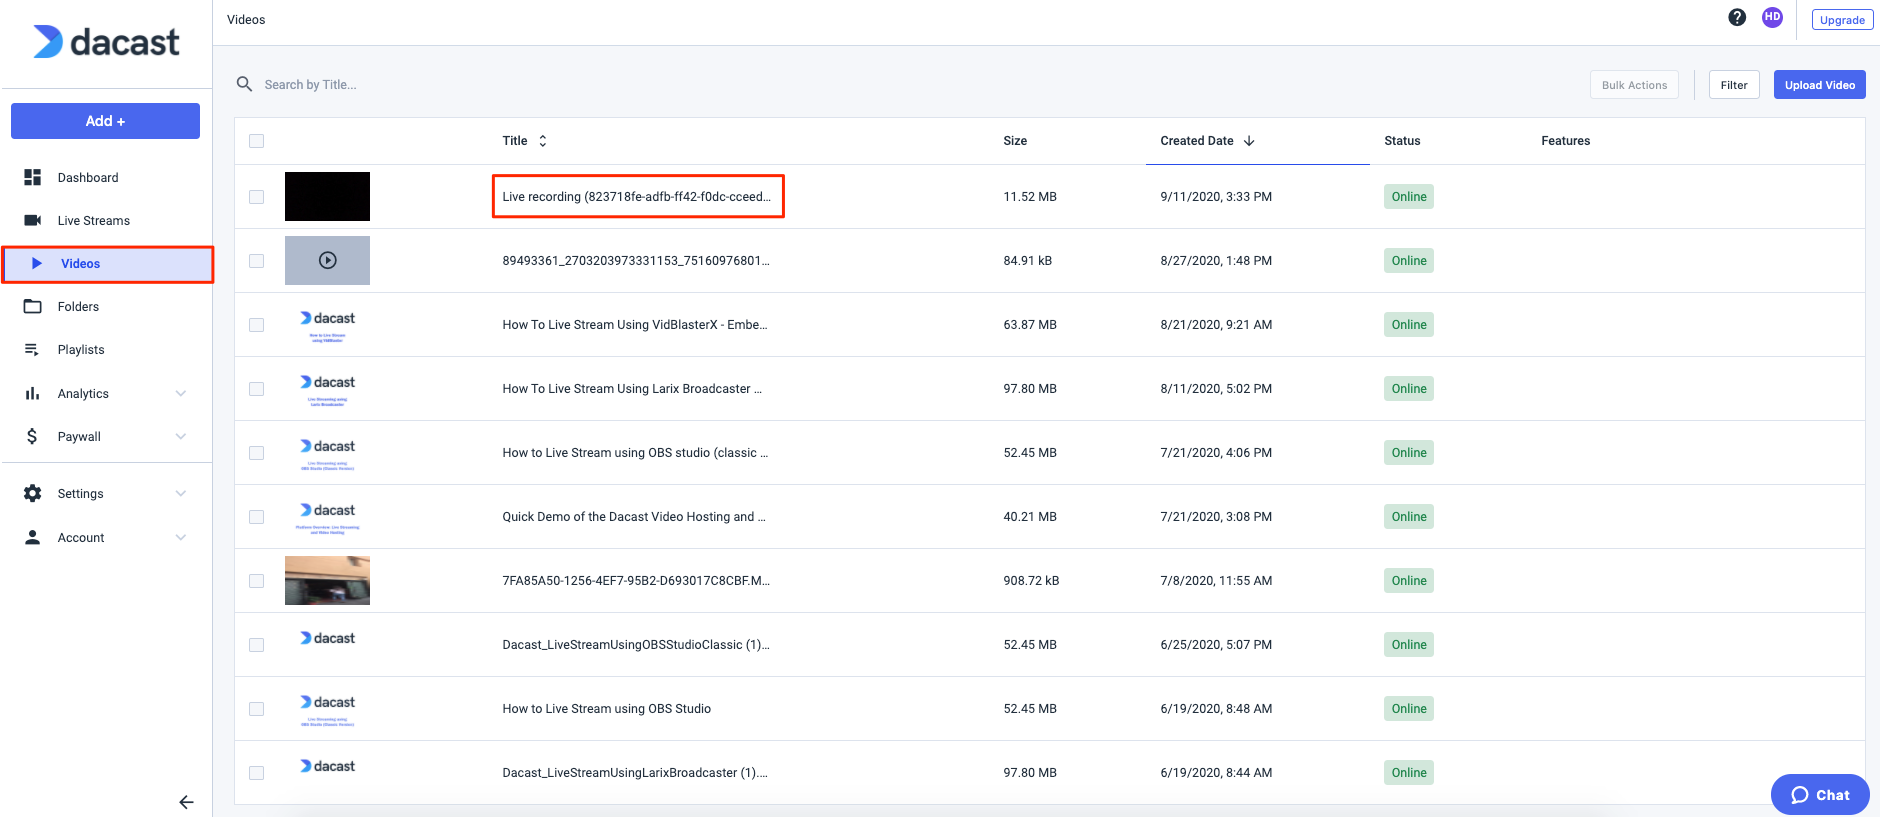
Task: Select checkbox for Larix Broadcaster how-to row
Action: click(x=257, y=389)
